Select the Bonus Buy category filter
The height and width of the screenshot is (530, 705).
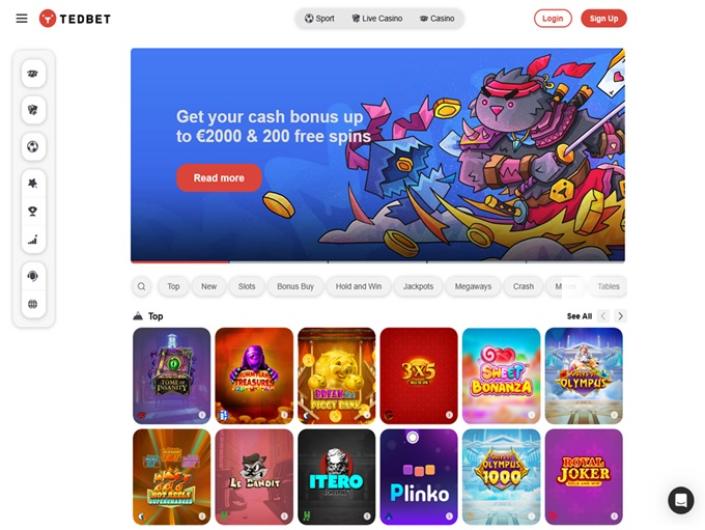click(295, 286)
